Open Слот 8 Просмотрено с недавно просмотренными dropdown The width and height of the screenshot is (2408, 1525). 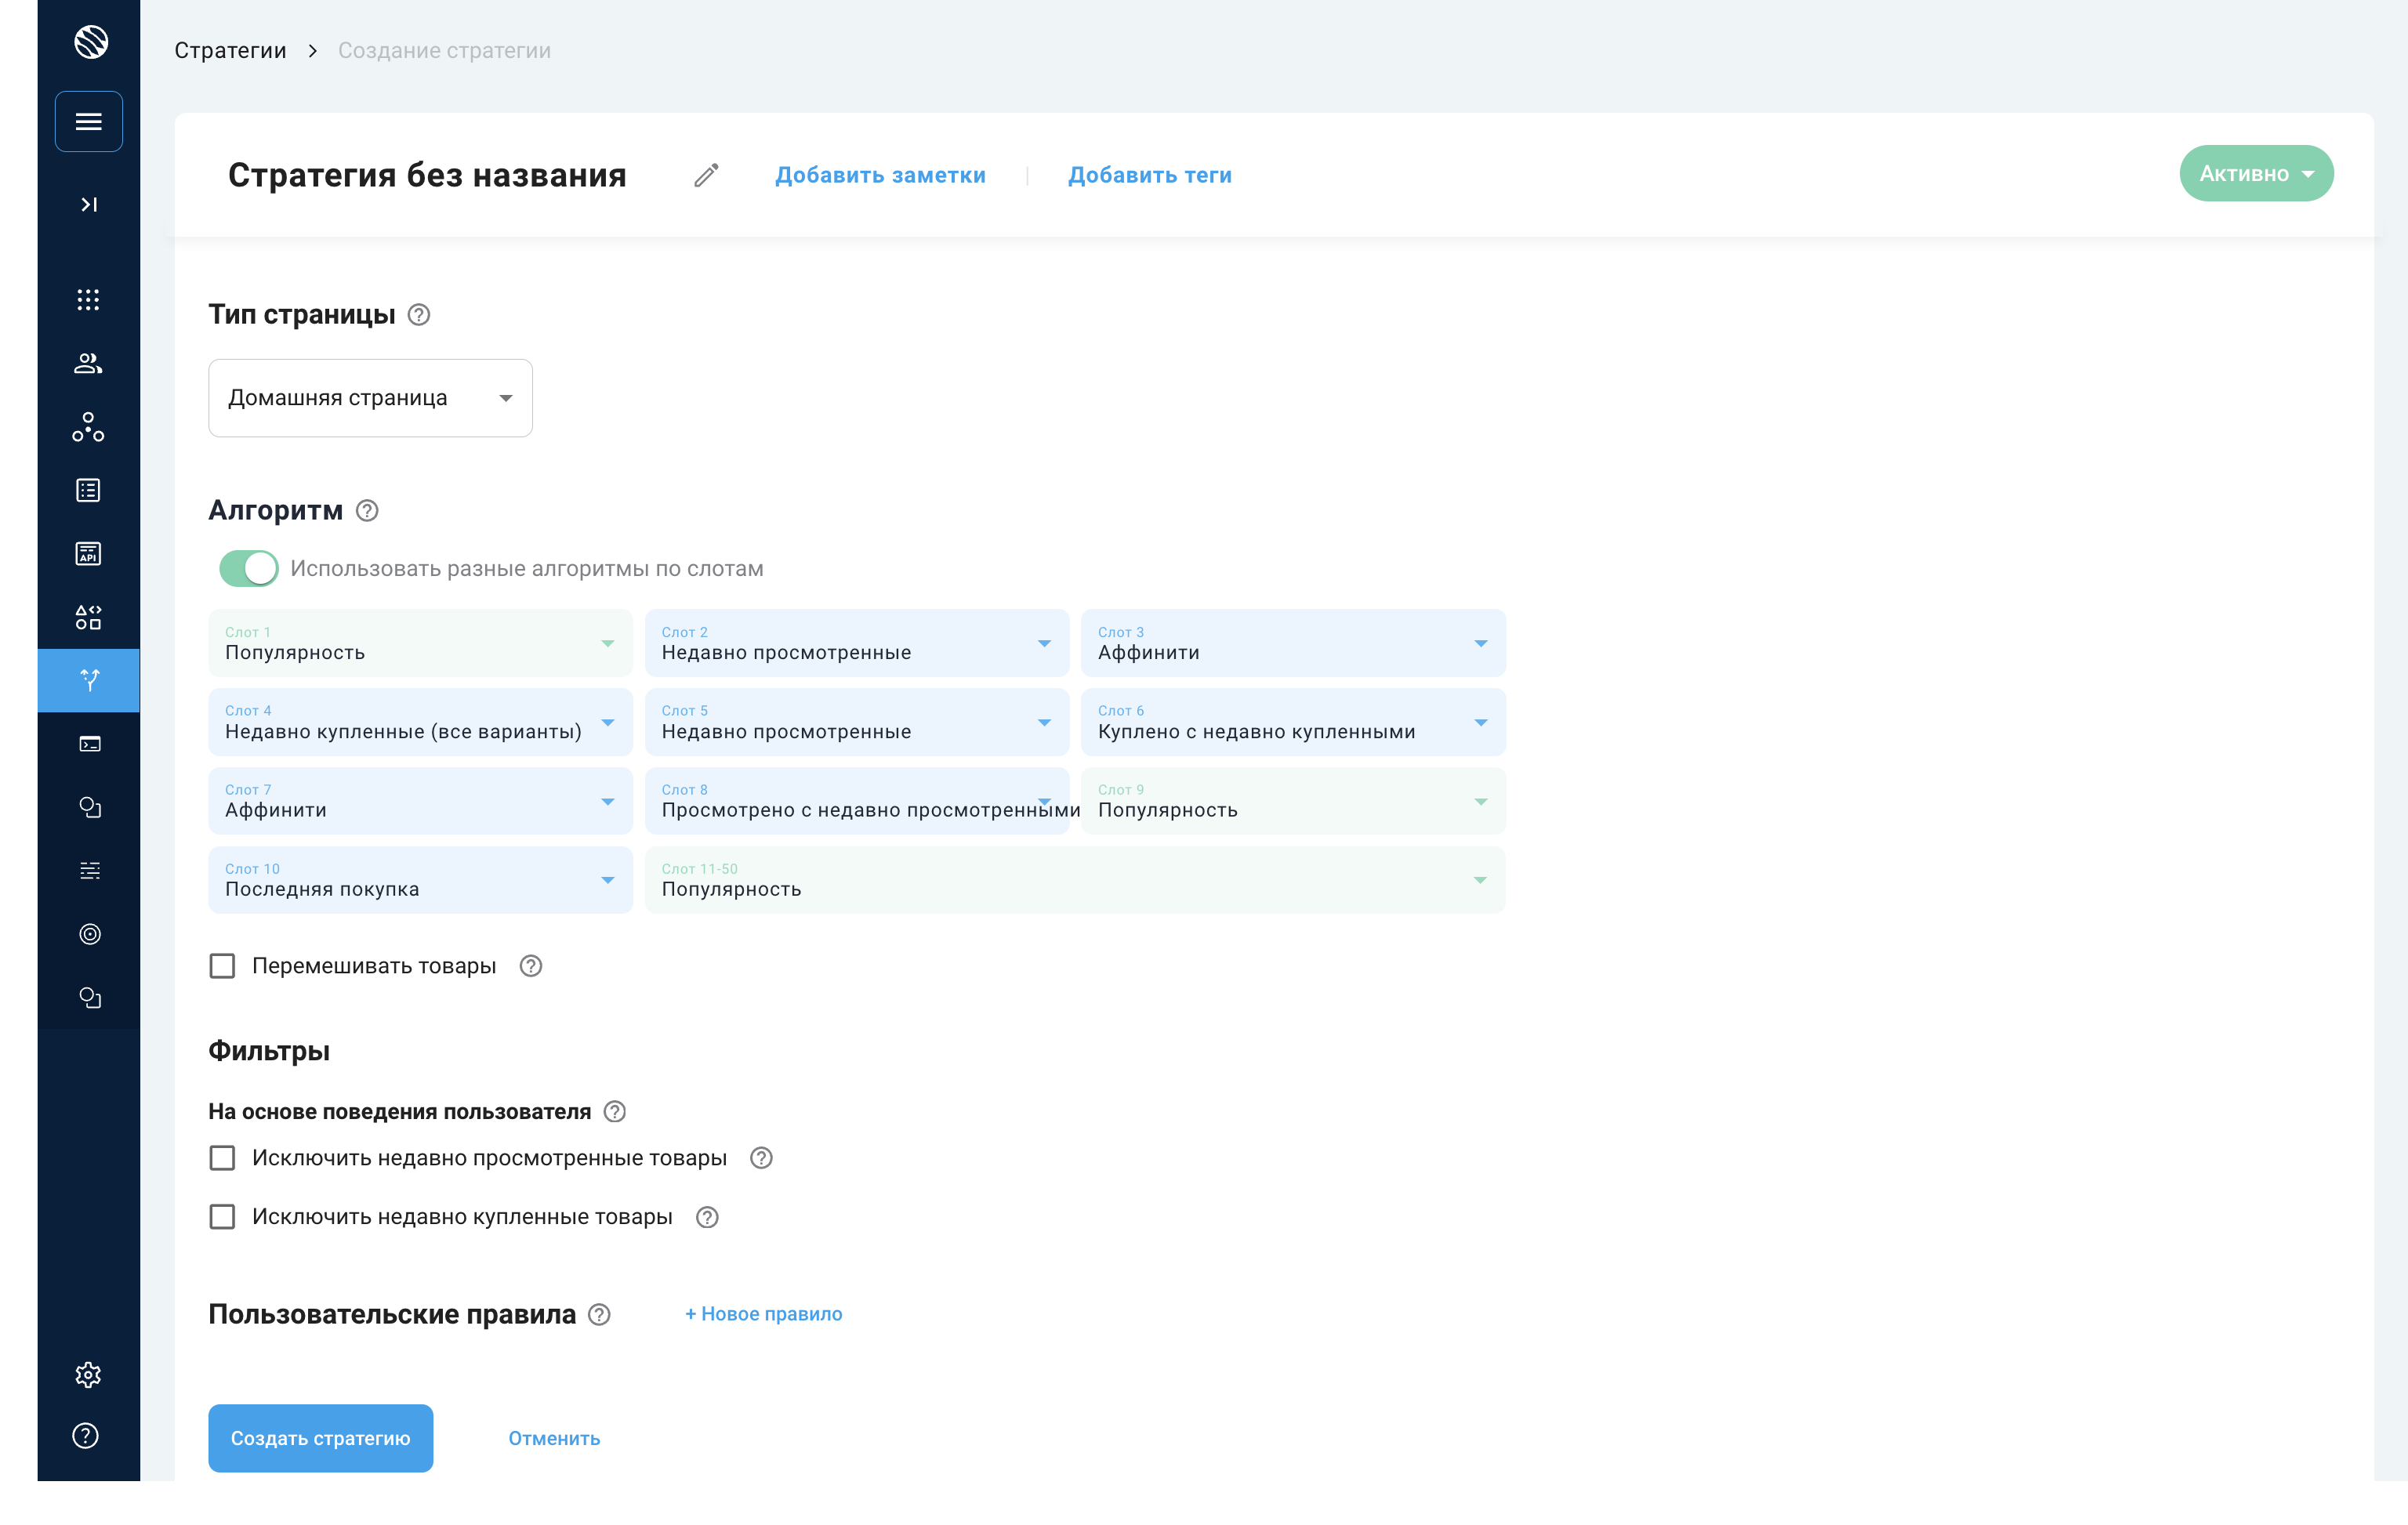857,801
